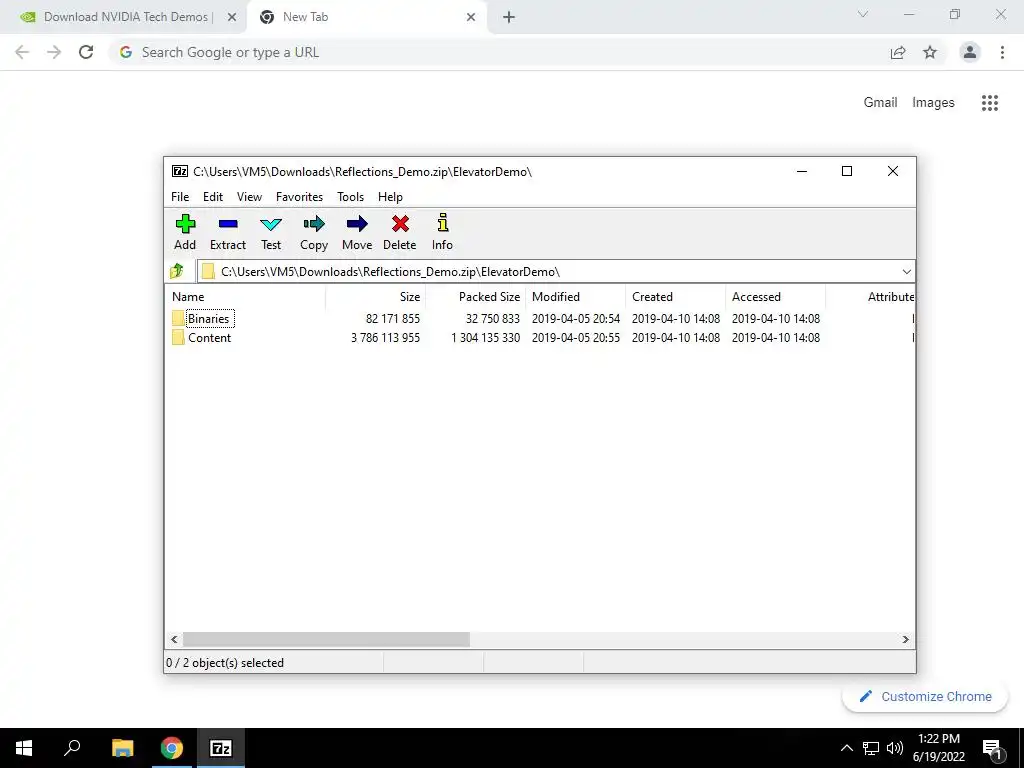Open File Explorer from taskbar

[123, 748]
